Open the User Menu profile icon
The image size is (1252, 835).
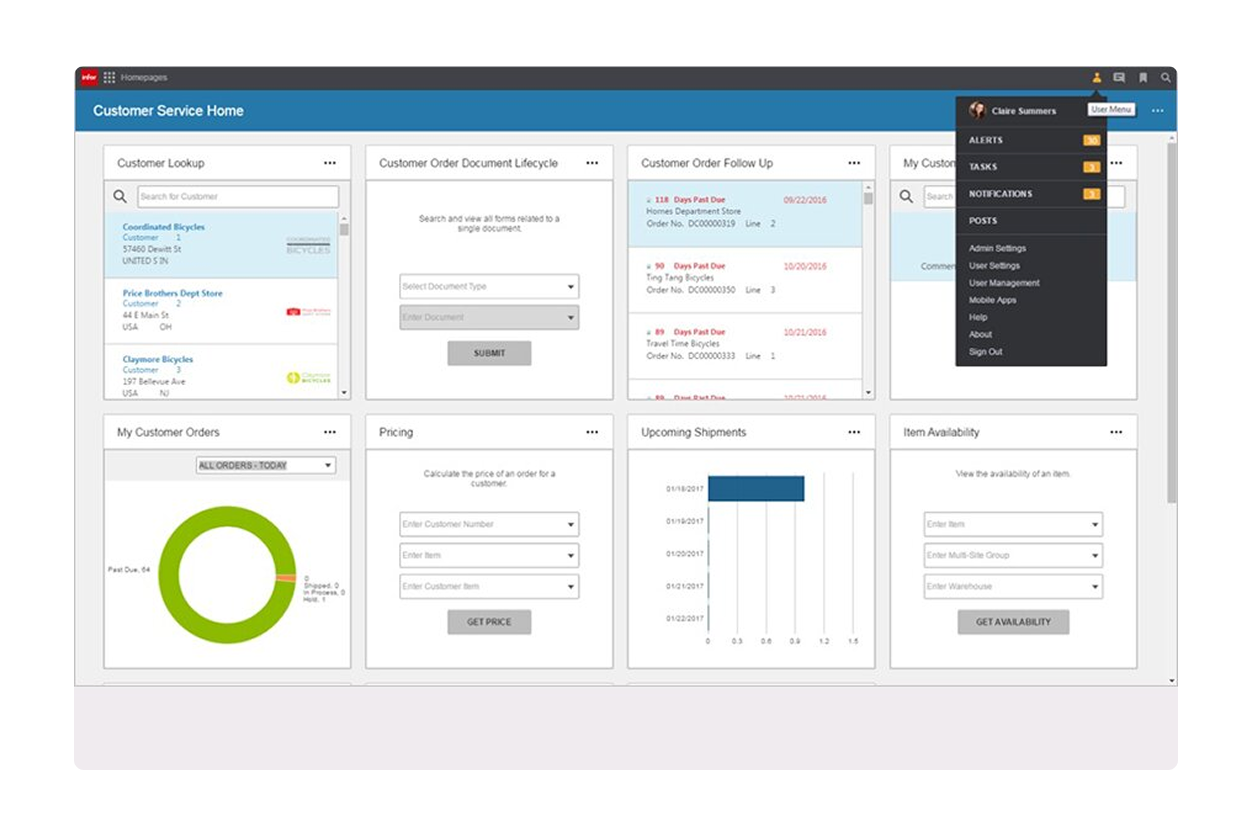click(1097, 77)
